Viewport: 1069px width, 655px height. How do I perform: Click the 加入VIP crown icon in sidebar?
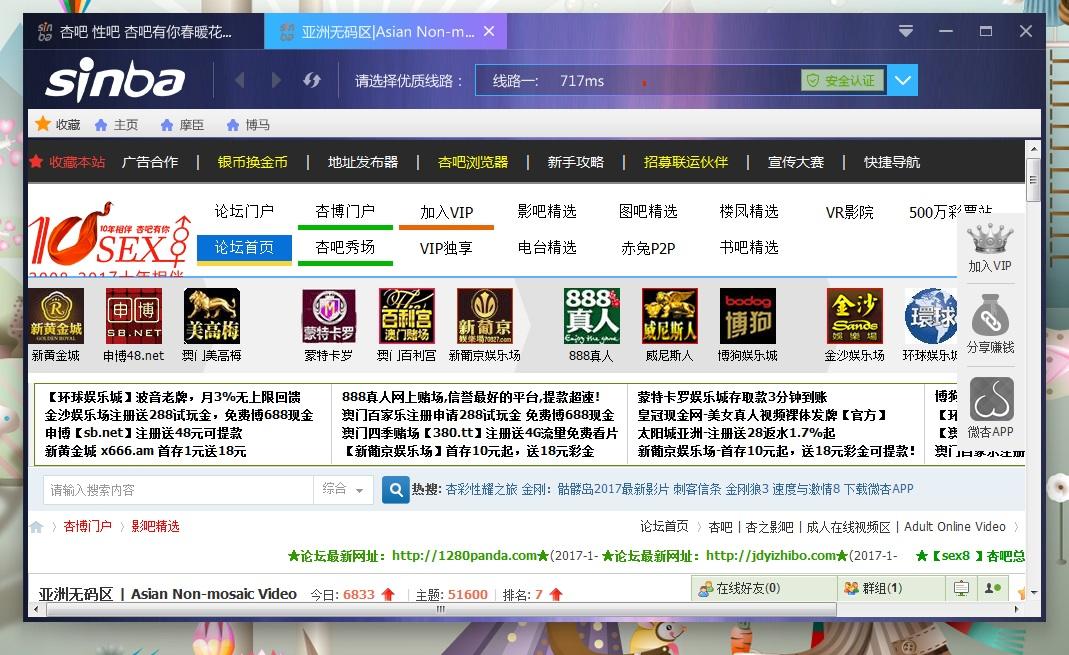coord(991,243)
